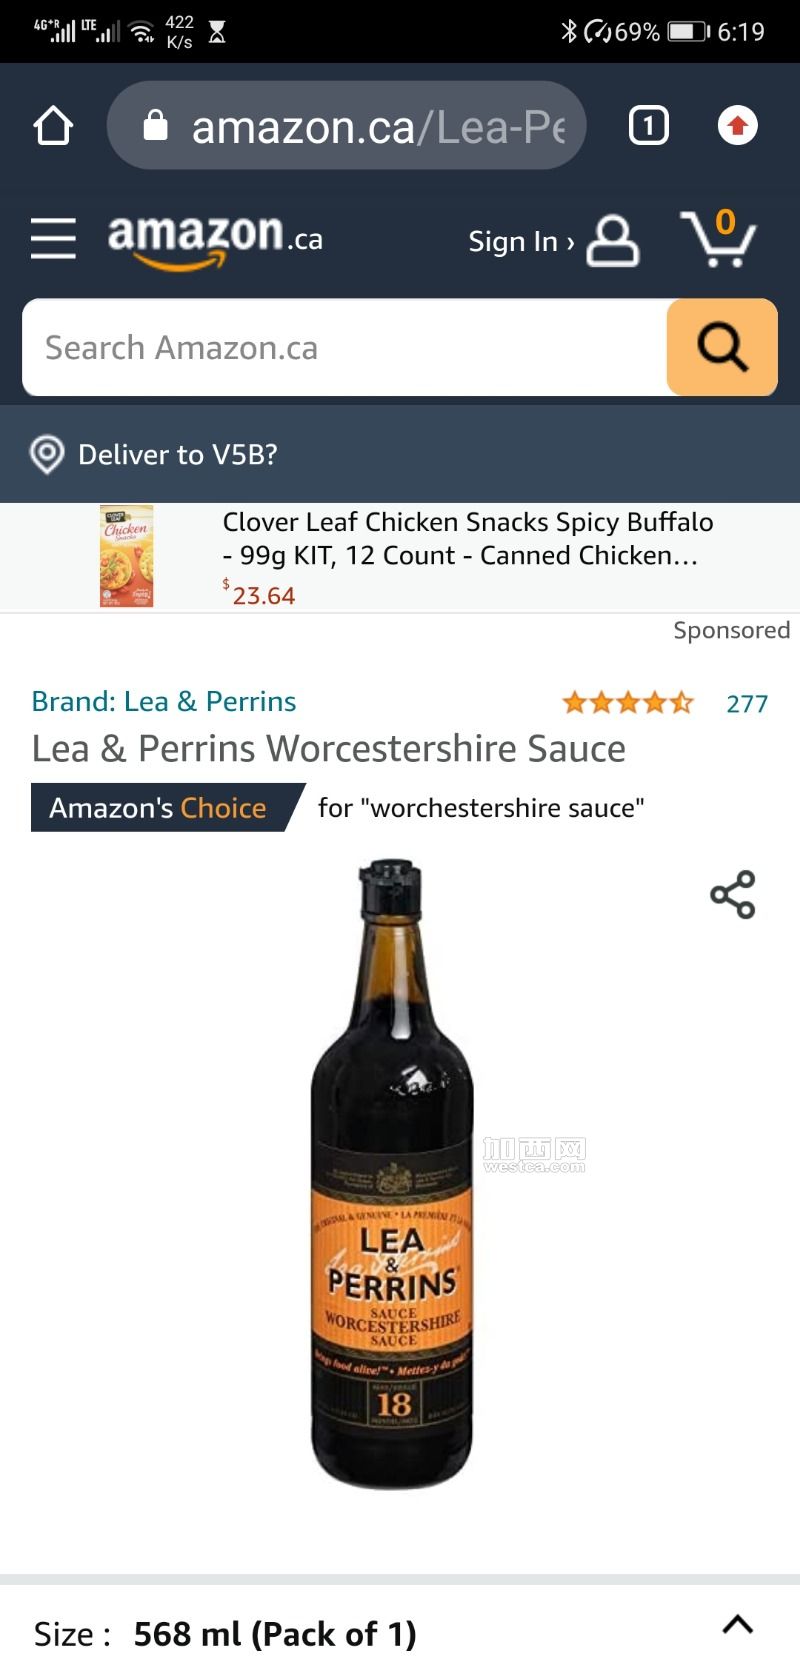The height and width of the screenshot is (1662, 800).
Task: Tap the orange search magnifier button
Action: [x=722, y=348]
